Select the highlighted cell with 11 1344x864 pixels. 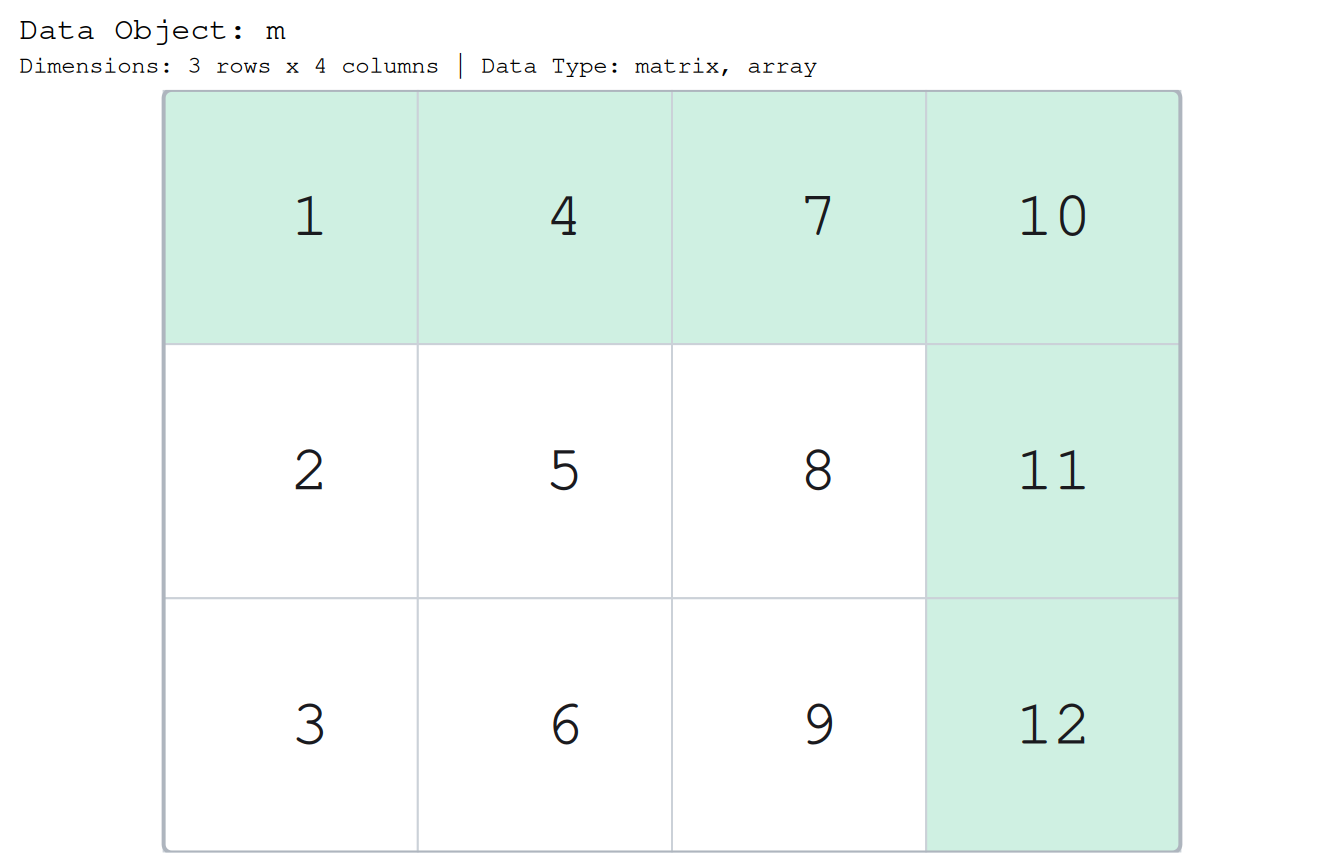[x=1053, y=471]
